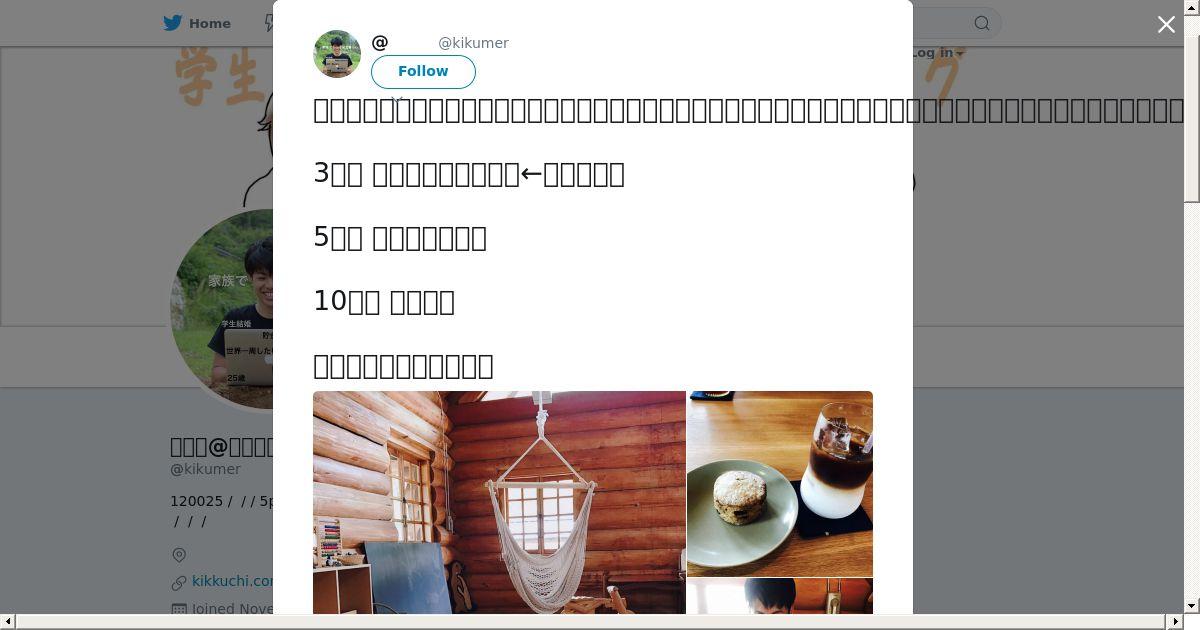1200x630 pixels.
Task: Select the Home tab in navigation
Action: coord(197,23)
